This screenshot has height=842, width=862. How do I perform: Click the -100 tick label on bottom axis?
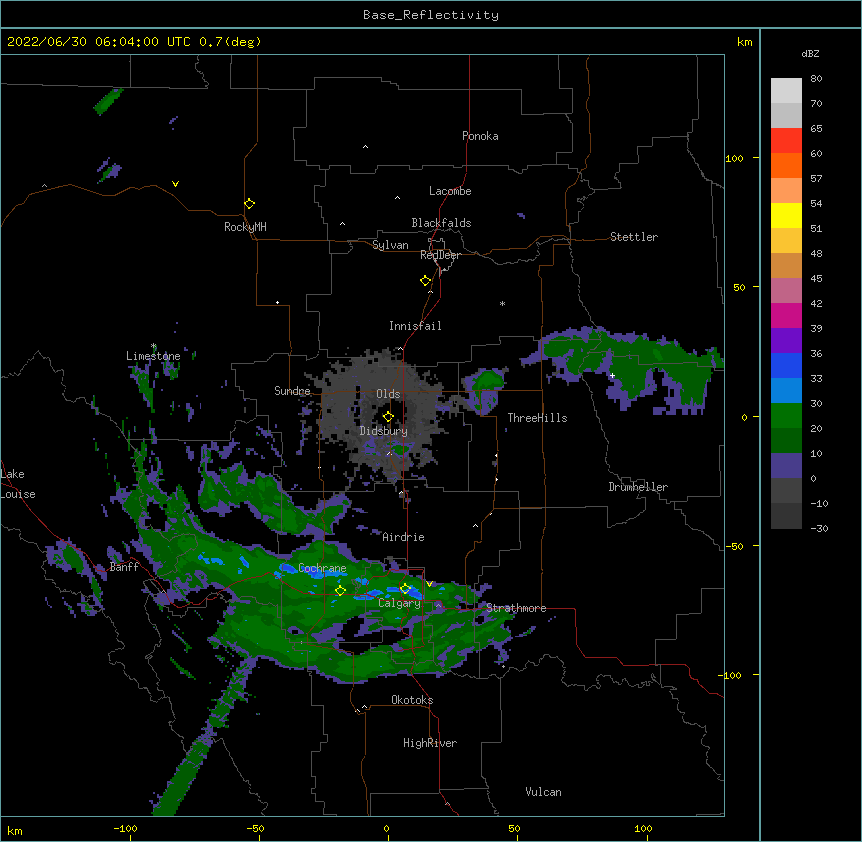(x=125, y=828)
